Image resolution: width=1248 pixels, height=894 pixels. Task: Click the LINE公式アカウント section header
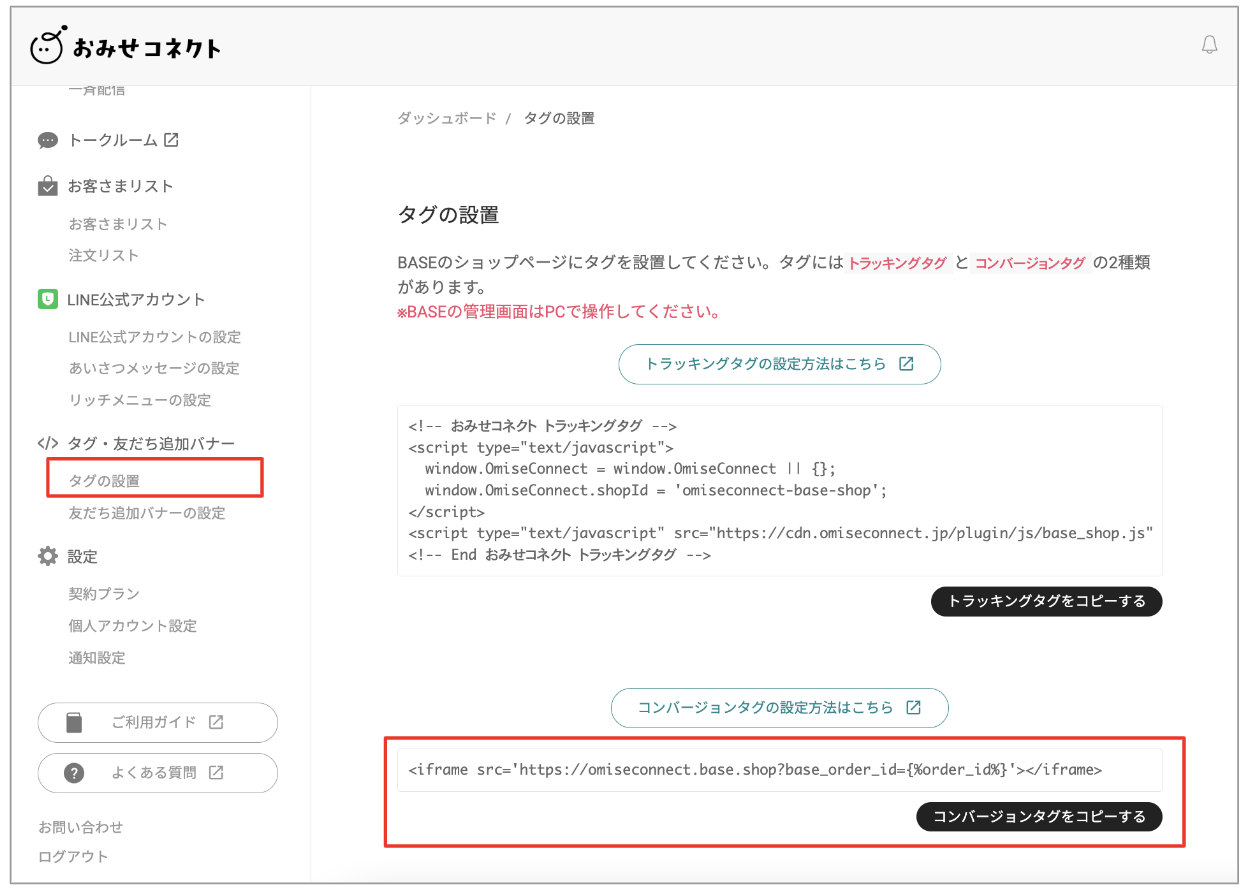136,299
